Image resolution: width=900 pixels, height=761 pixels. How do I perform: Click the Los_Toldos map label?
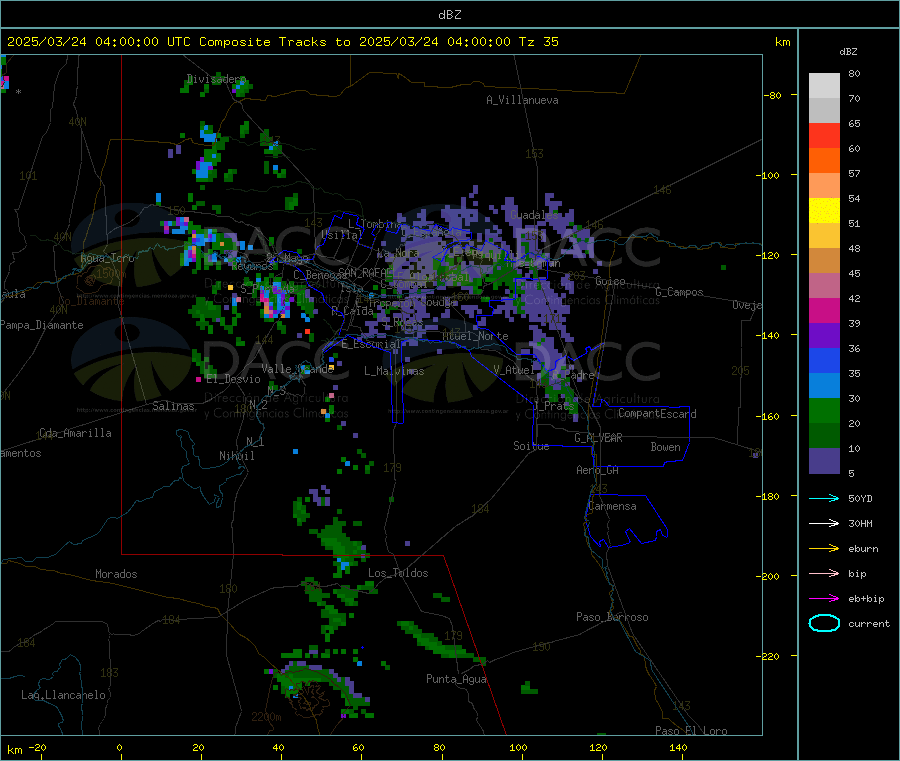(x=398, y=573)
